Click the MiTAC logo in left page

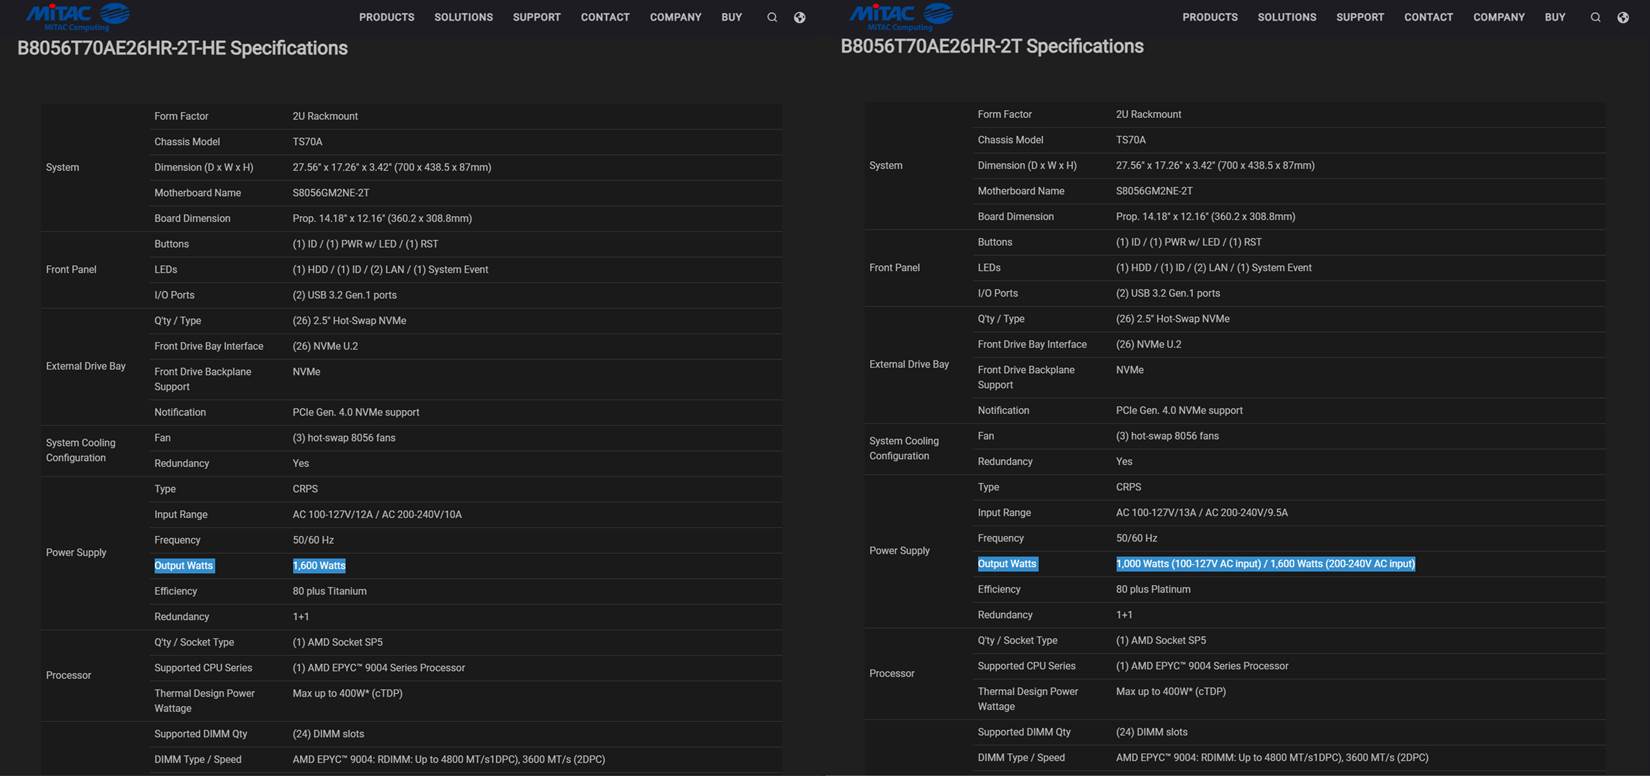tap(77, 16)
